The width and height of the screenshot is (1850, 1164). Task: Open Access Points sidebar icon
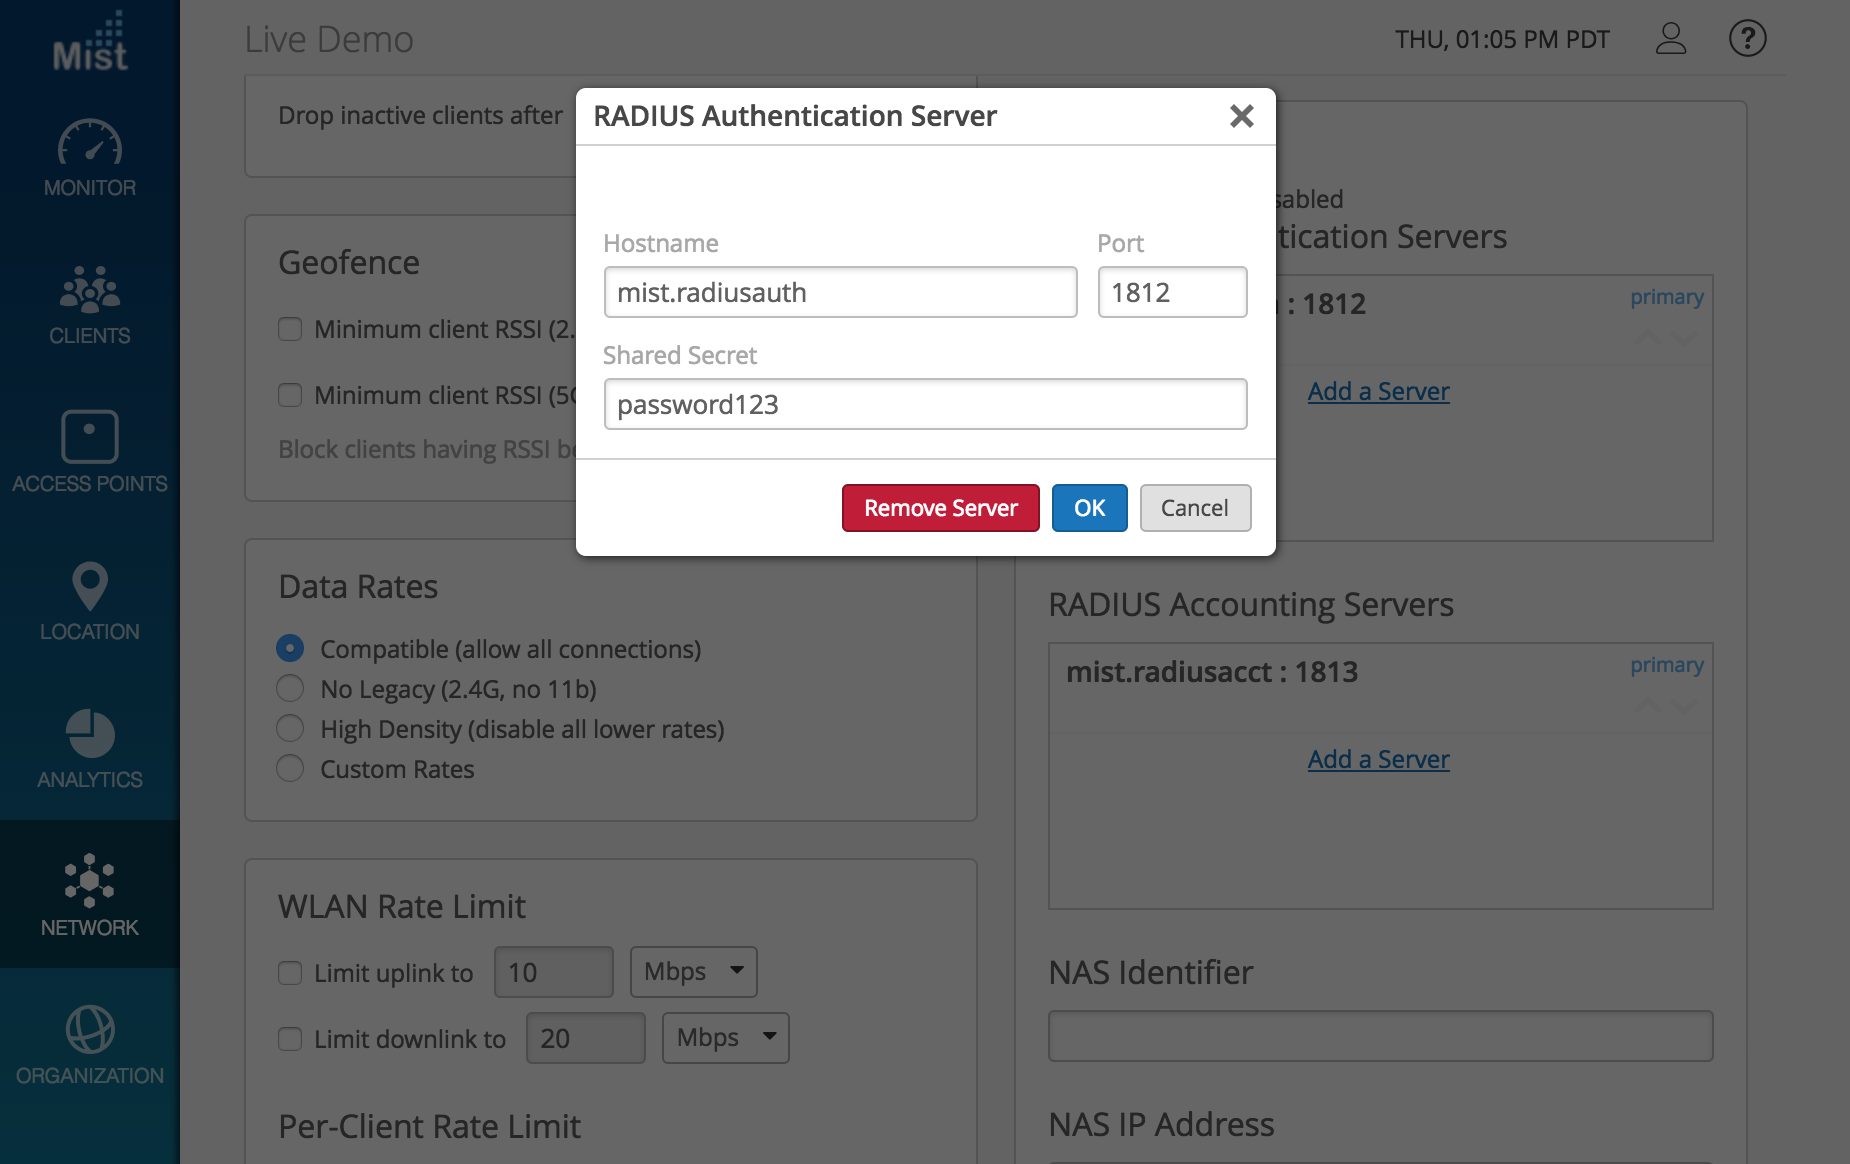[90, 437]
